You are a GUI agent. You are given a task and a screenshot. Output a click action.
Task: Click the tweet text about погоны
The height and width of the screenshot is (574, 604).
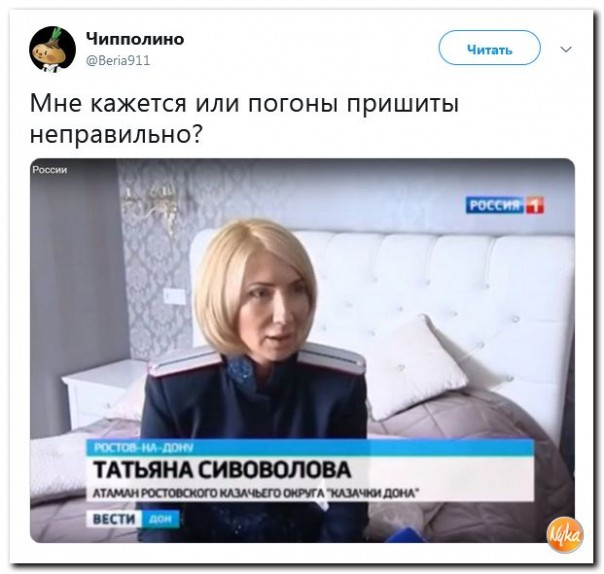244,119
